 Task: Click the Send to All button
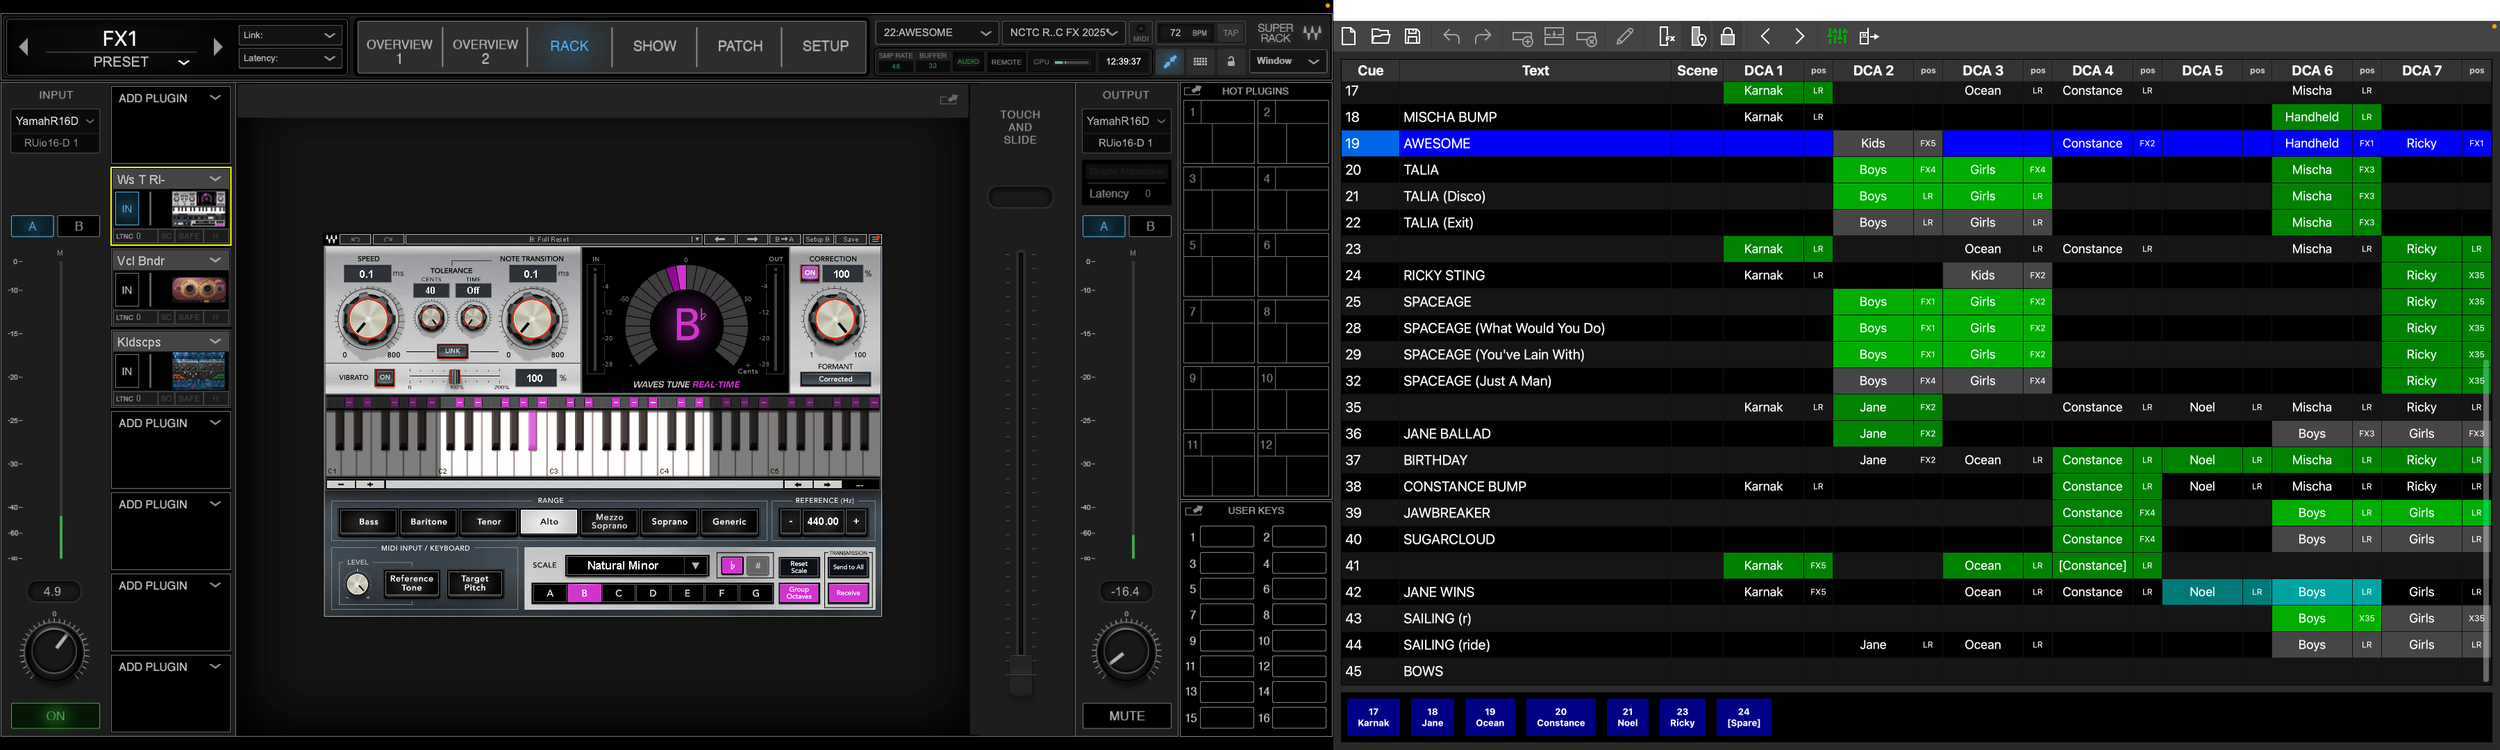(848, 568)
